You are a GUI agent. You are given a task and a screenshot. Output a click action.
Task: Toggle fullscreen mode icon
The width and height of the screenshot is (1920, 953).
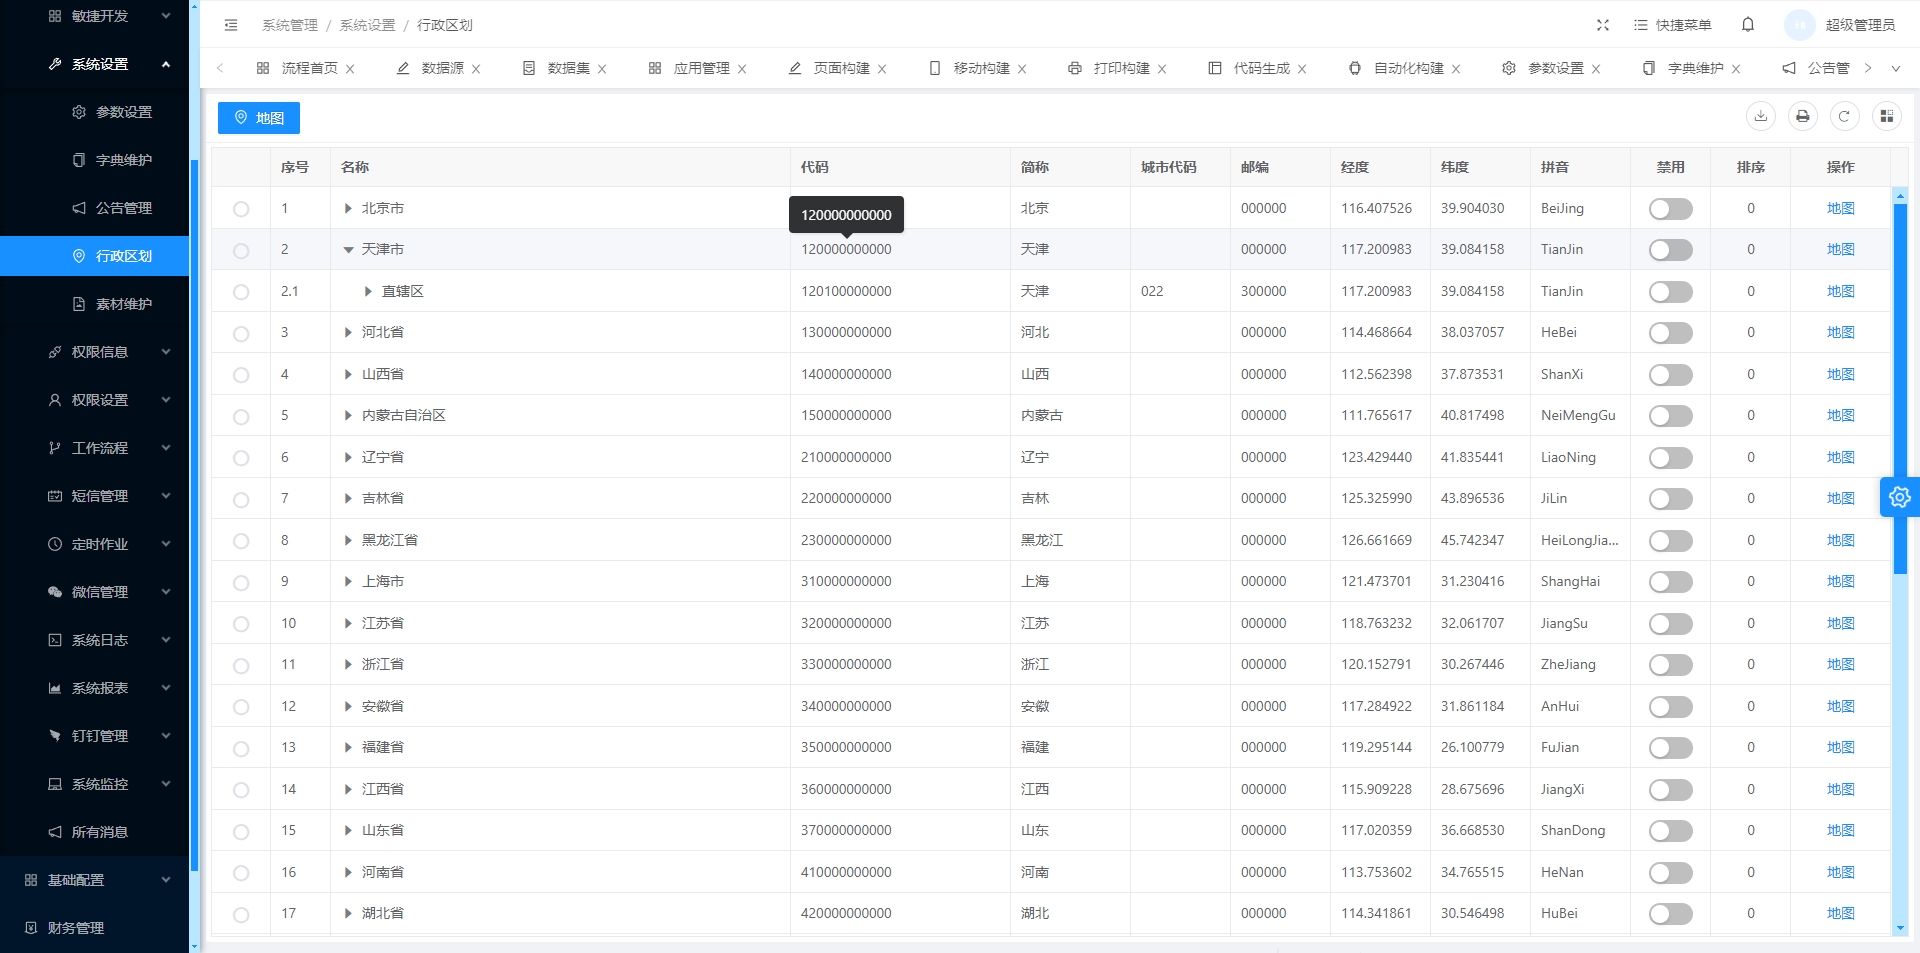[1603, 25]
